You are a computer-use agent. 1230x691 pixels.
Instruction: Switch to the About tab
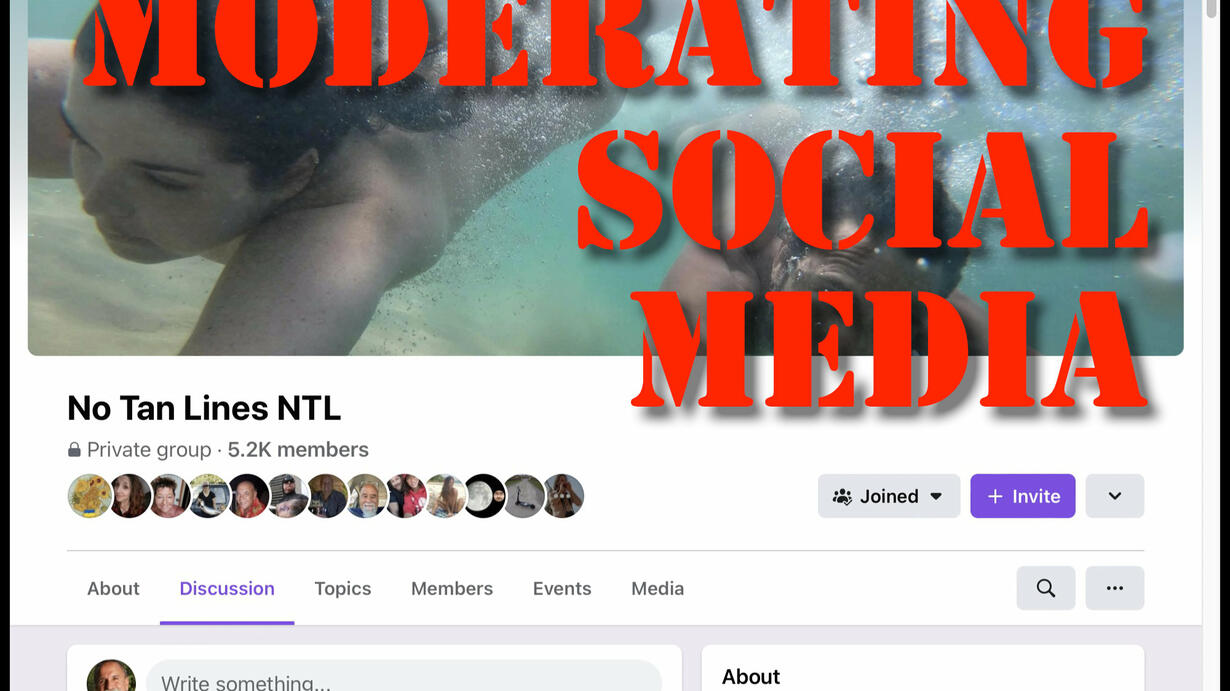[113, 589]
